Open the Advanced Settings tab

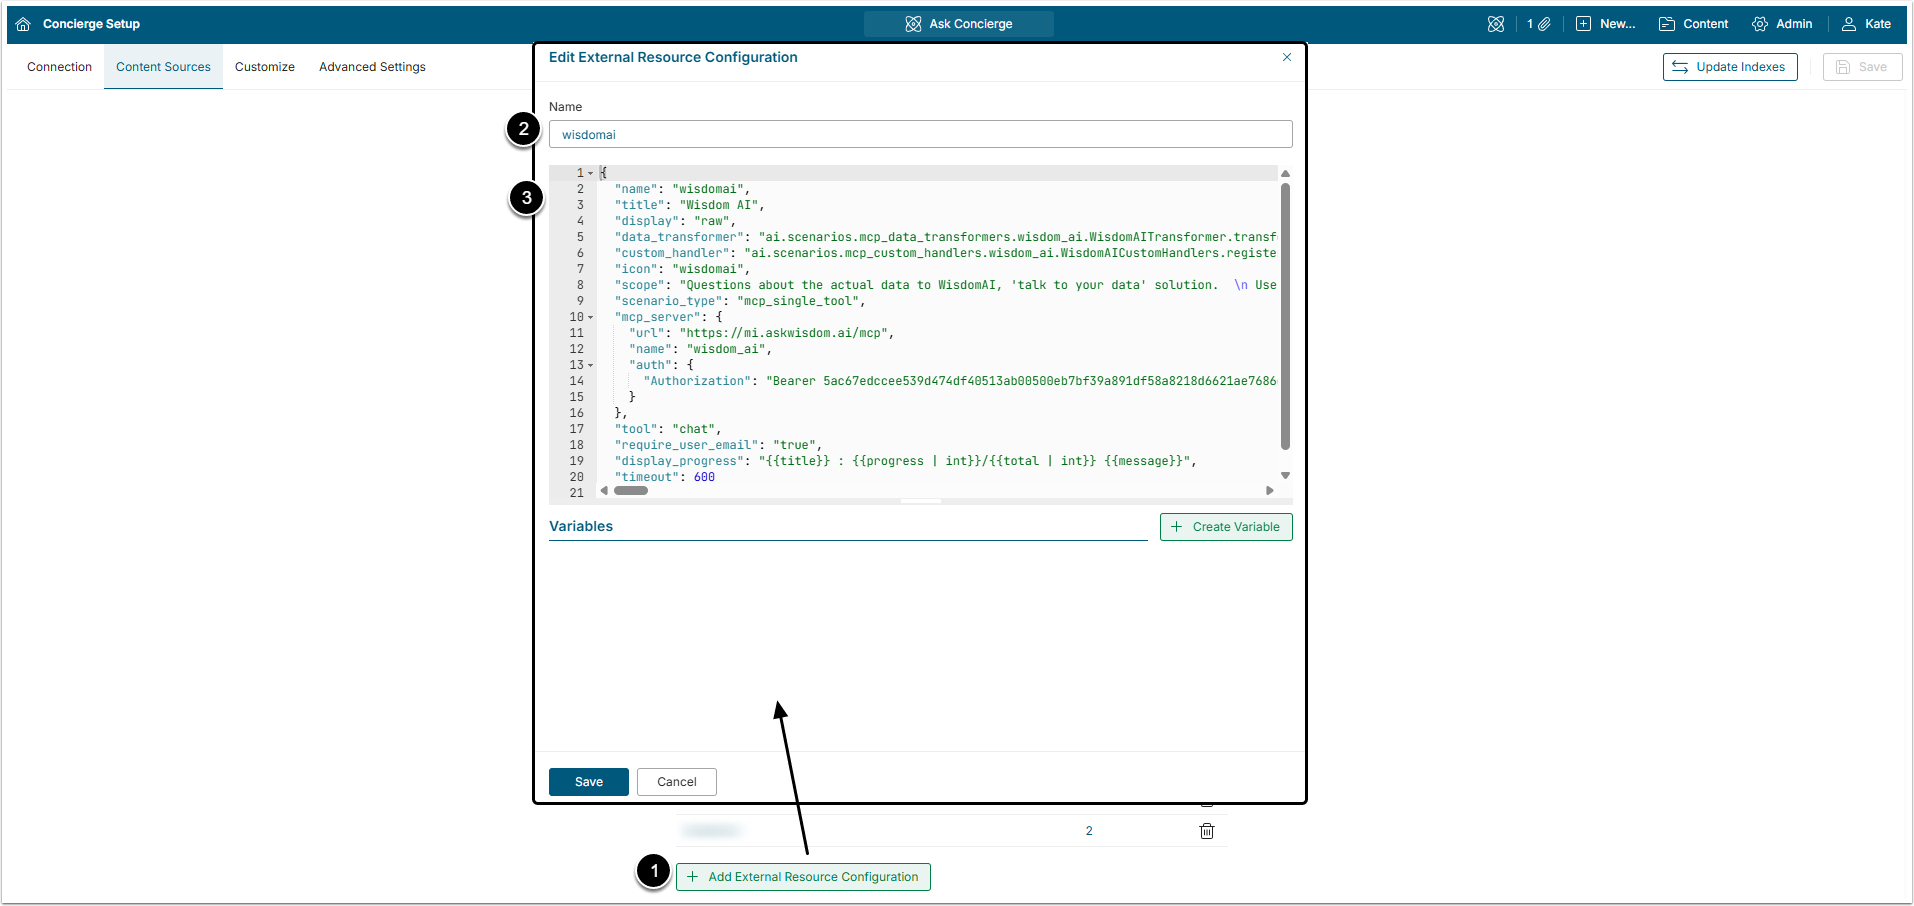(372, 67)
